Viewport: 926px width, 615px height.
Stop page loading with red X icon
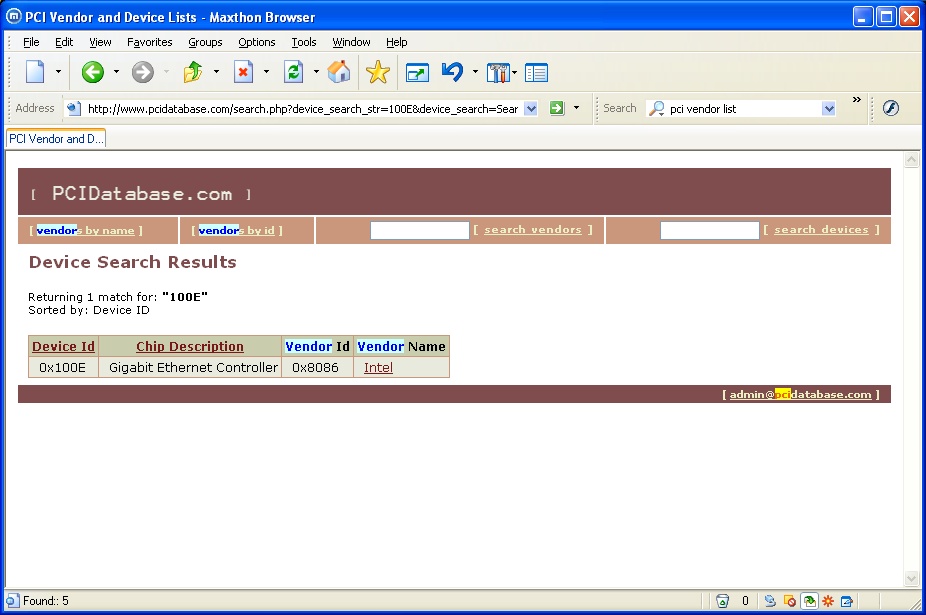(243, 72)
